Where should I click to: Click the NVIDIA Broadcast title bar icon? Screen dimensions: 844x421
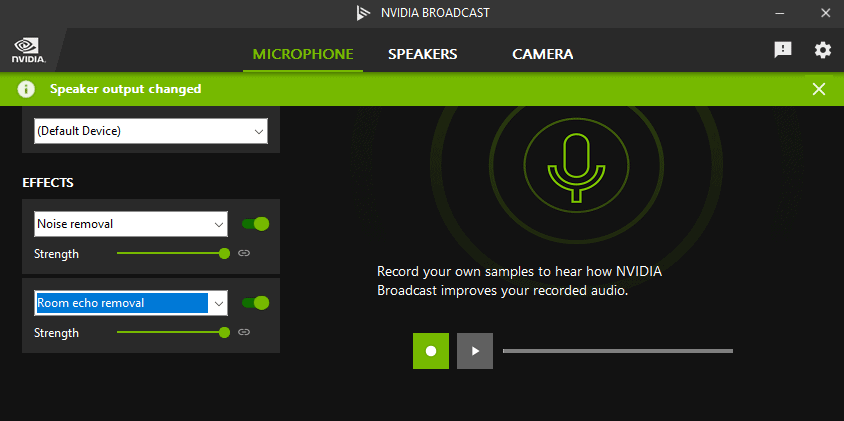click(x=364, y=13)
